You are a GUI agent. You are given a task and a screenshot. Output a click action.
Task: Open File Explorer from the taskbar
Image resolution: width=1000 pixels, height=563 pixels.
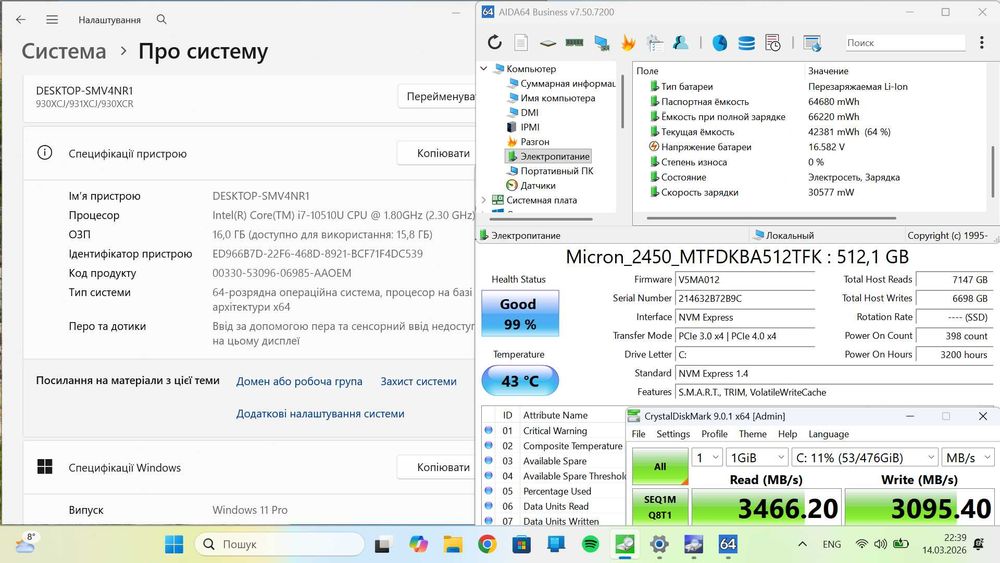click(453, 544)
